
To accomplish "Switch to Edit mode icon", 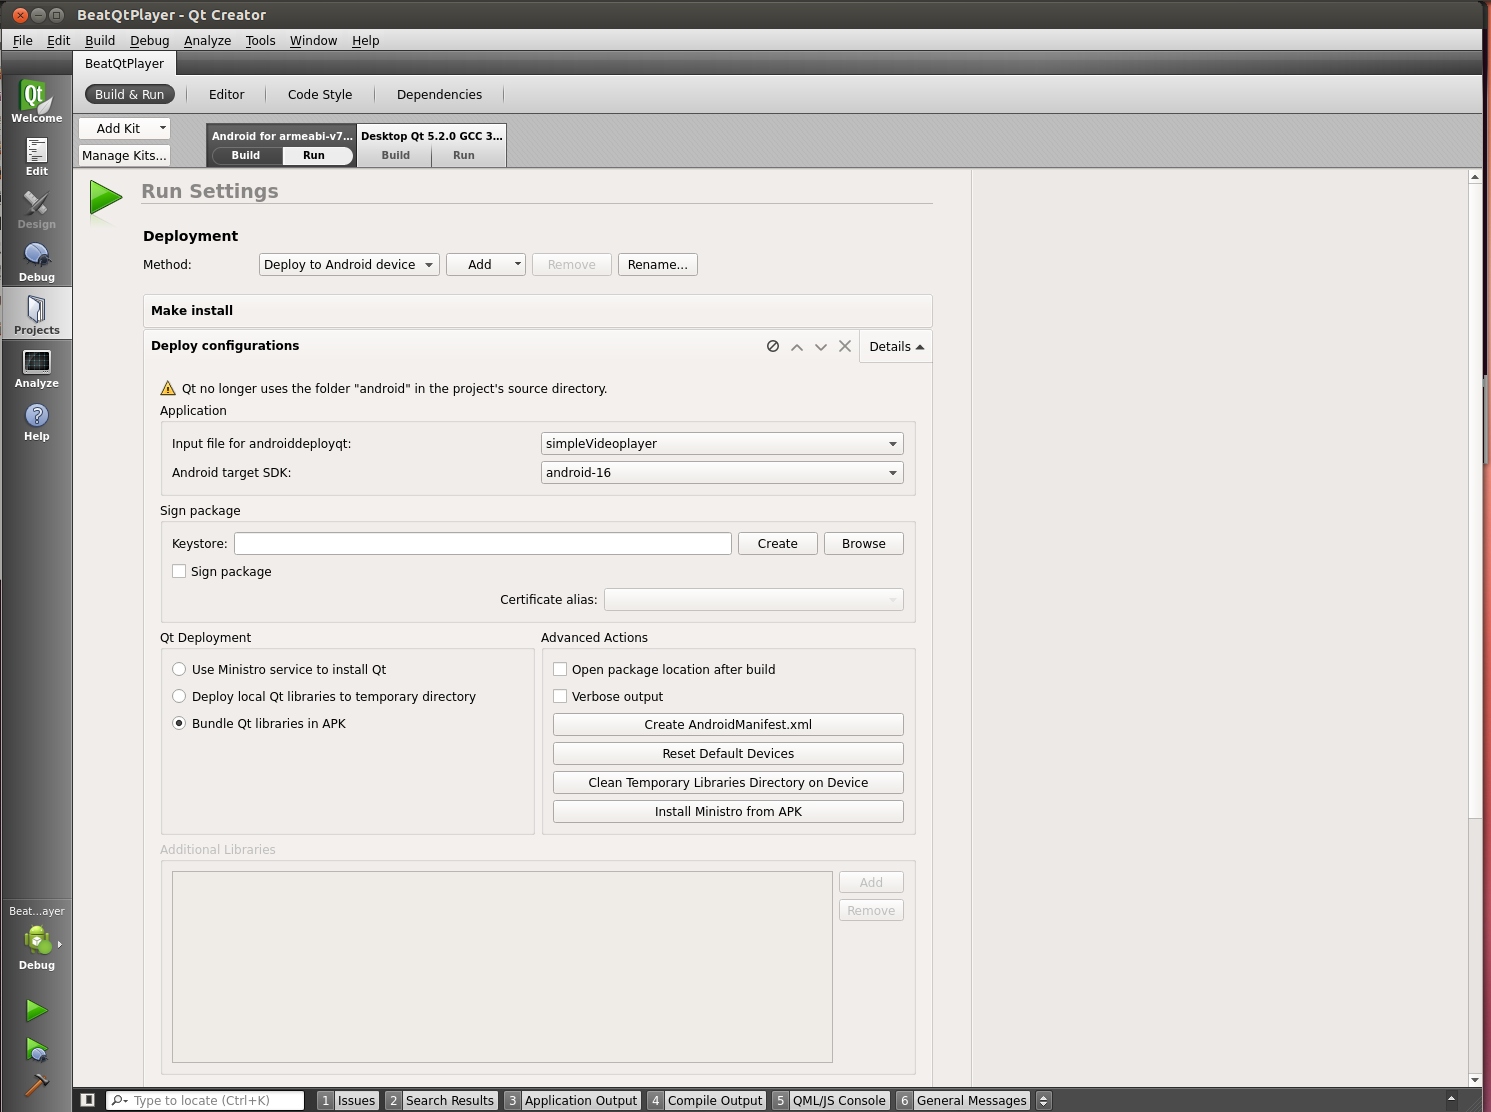I will (x=36, y=156).
